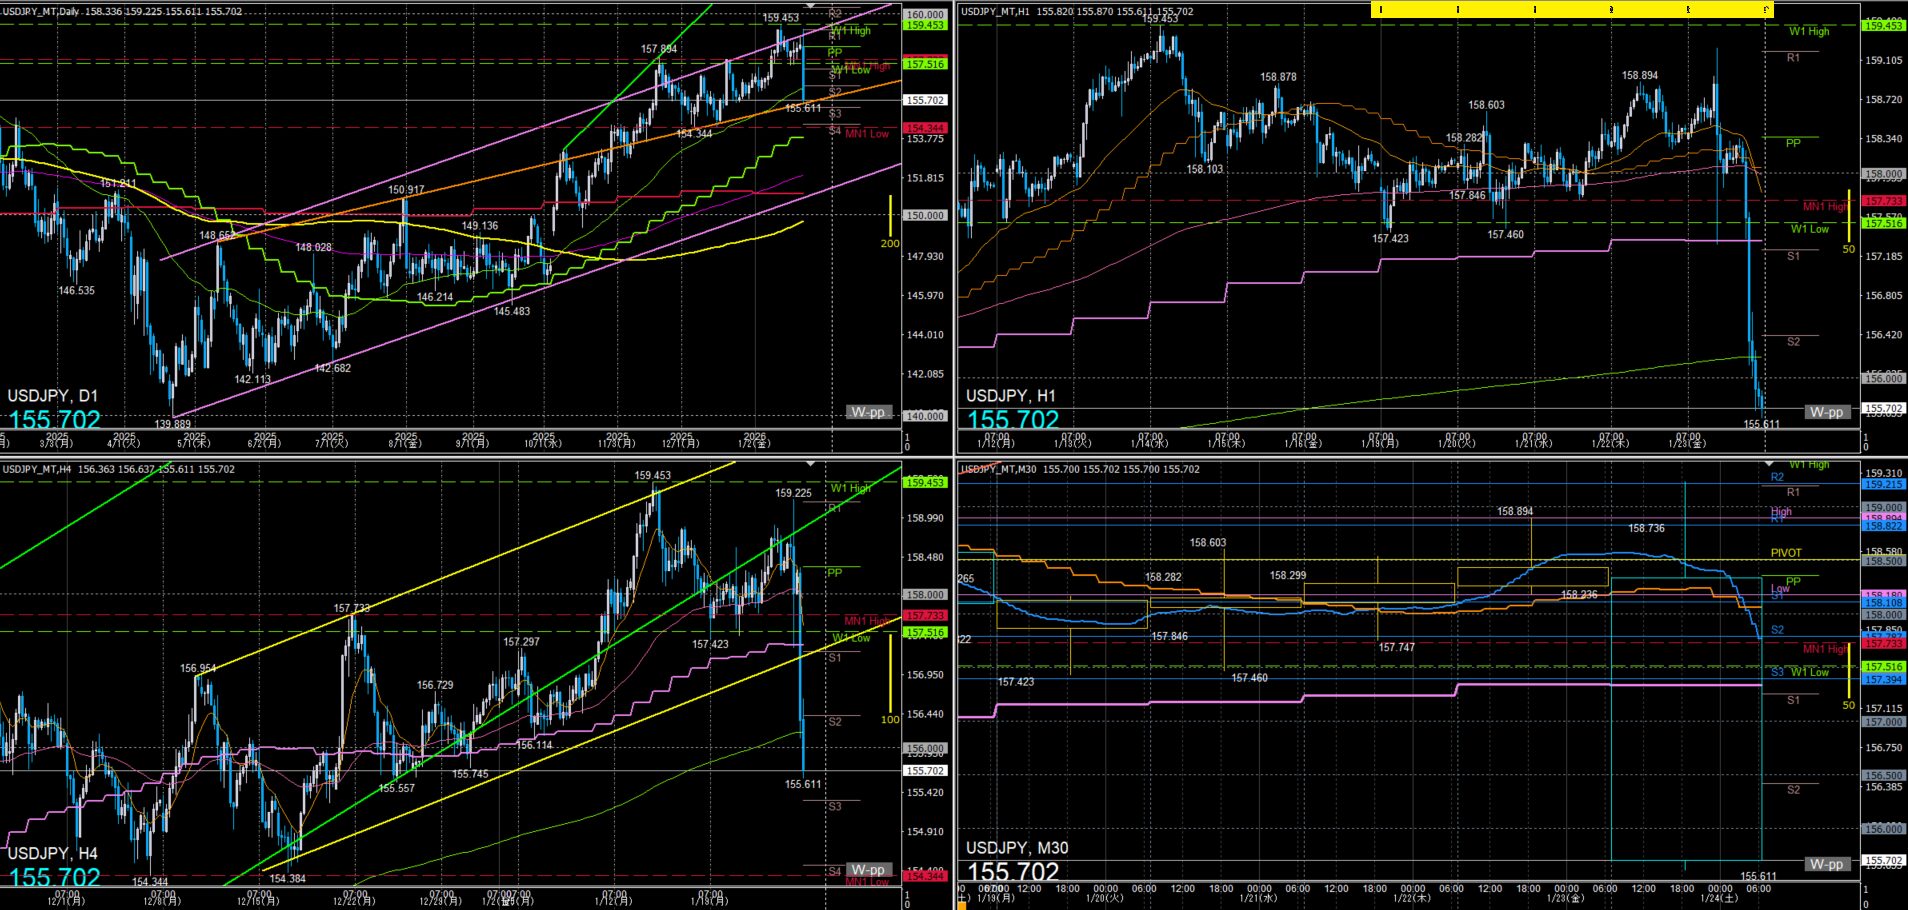Click the red 157.733 price tag on H4
The height and width of the screenshot is (910, 1908).
(x=925, y=616)
